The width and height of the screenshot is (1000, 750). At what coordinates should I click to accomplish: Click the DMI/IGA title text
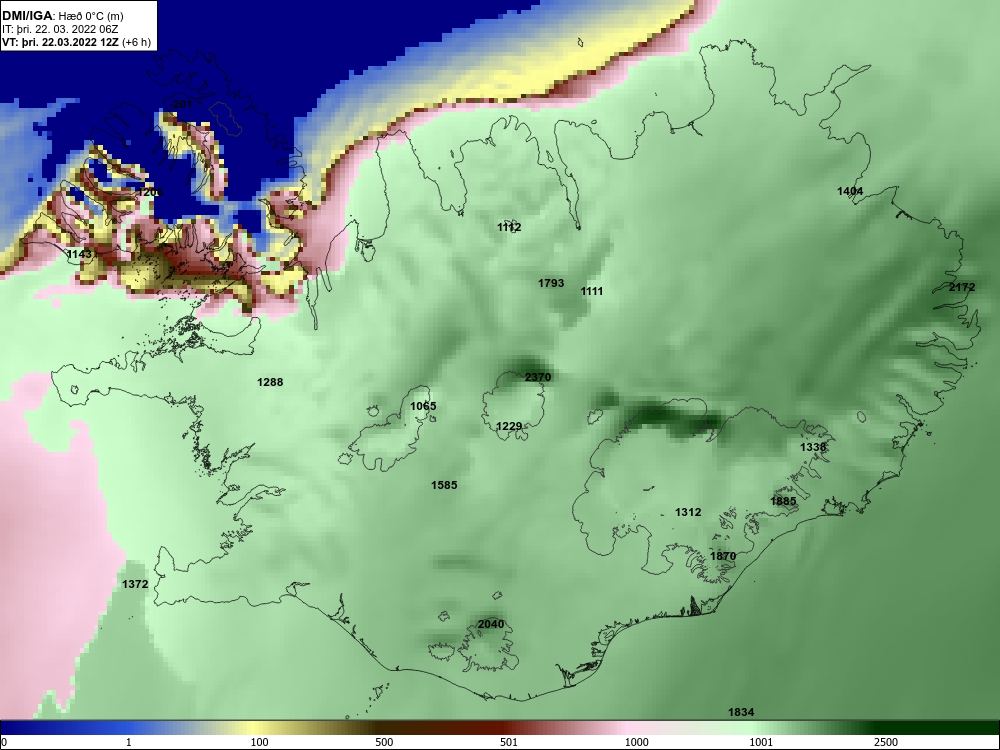tap(27, 16)
